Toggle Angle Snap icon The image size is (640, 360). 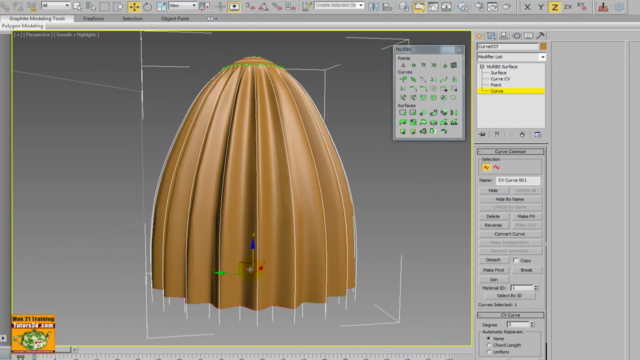(x=263, y=7)
